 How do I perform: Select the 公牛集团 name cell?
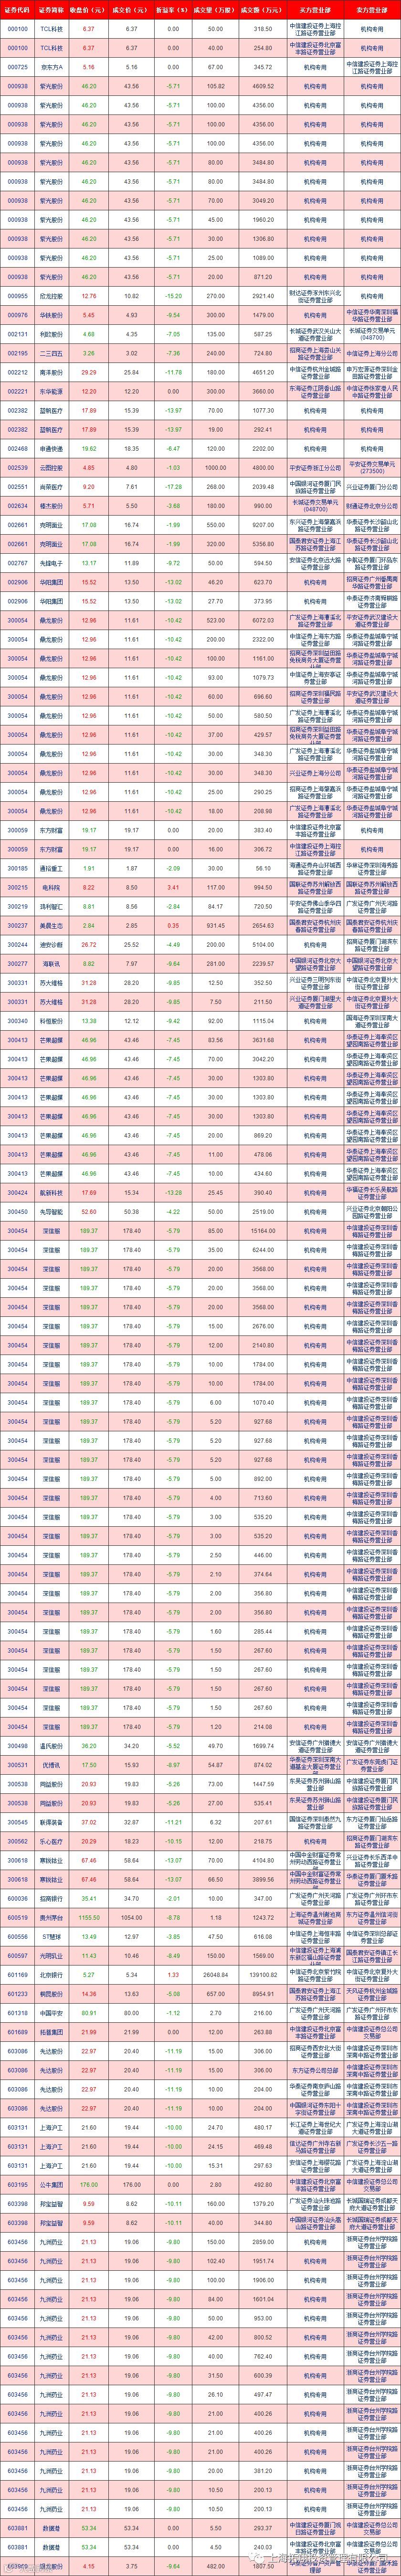pos(52,2185)
